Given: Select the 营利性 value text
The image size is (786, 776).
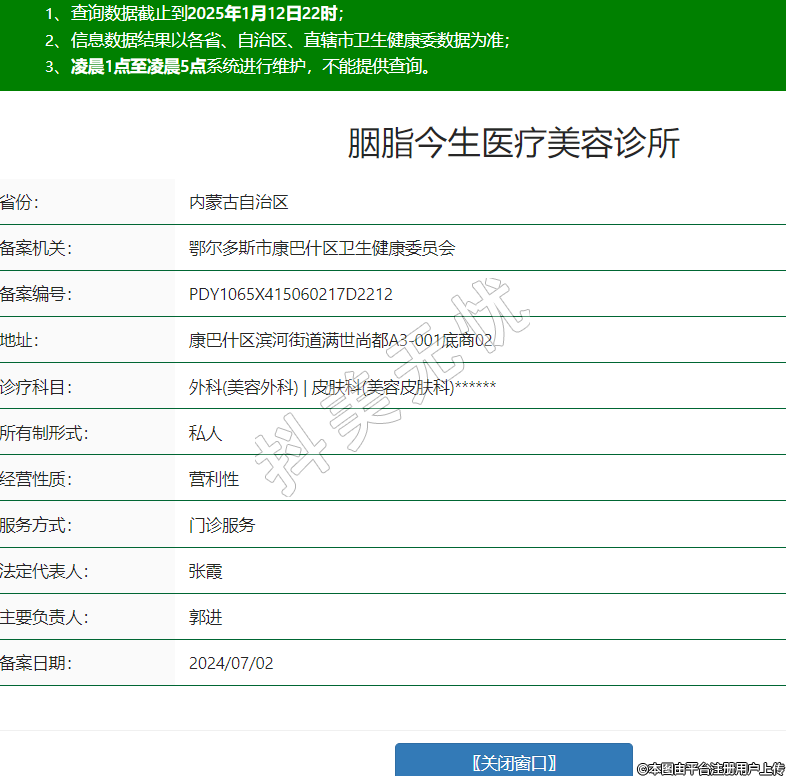Looking at the screenshot, I should pyautogui.click(x=213, y=479).
